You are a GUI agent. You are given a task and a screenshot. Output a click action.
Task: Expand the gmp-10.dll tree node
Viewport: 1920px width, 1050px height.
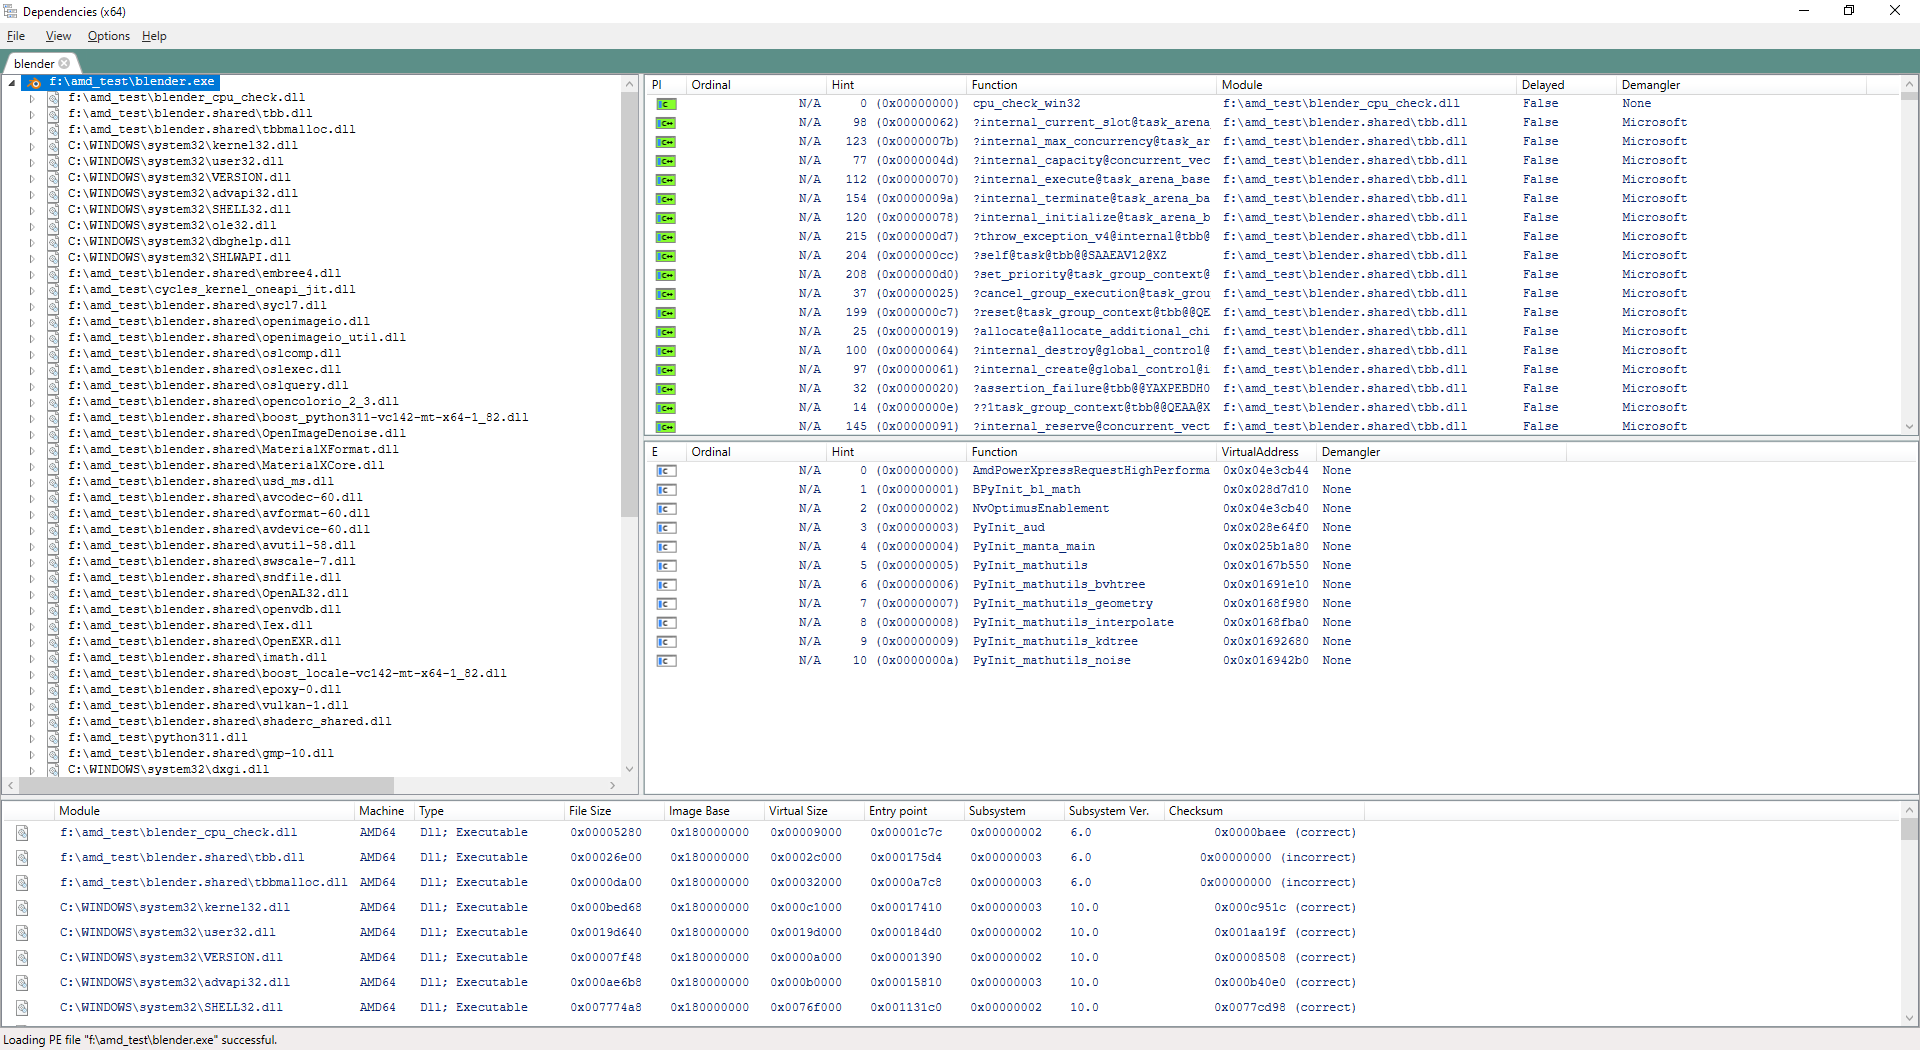click(32, 755)
